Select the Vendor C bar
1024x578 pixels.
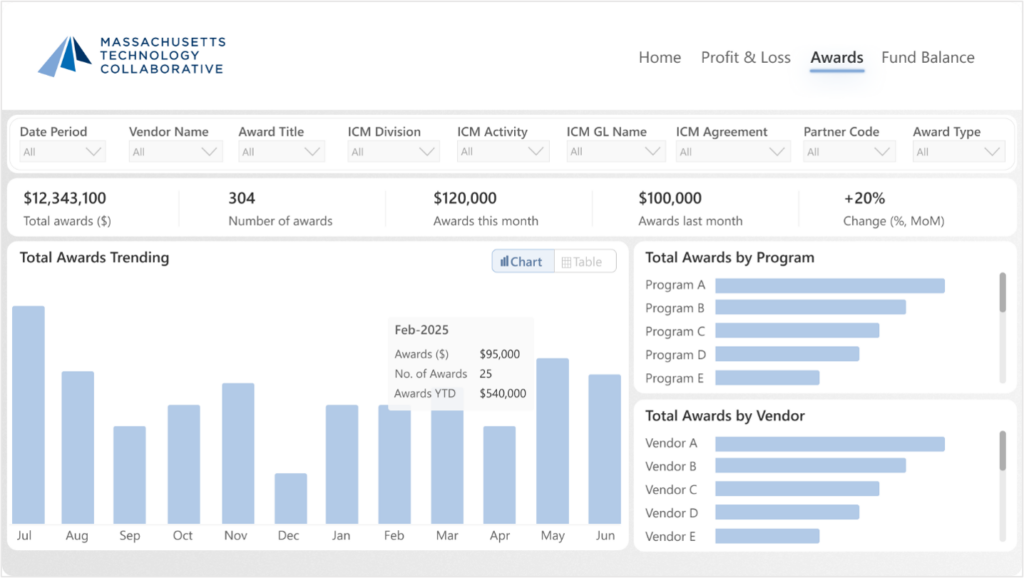pos(797,489)
